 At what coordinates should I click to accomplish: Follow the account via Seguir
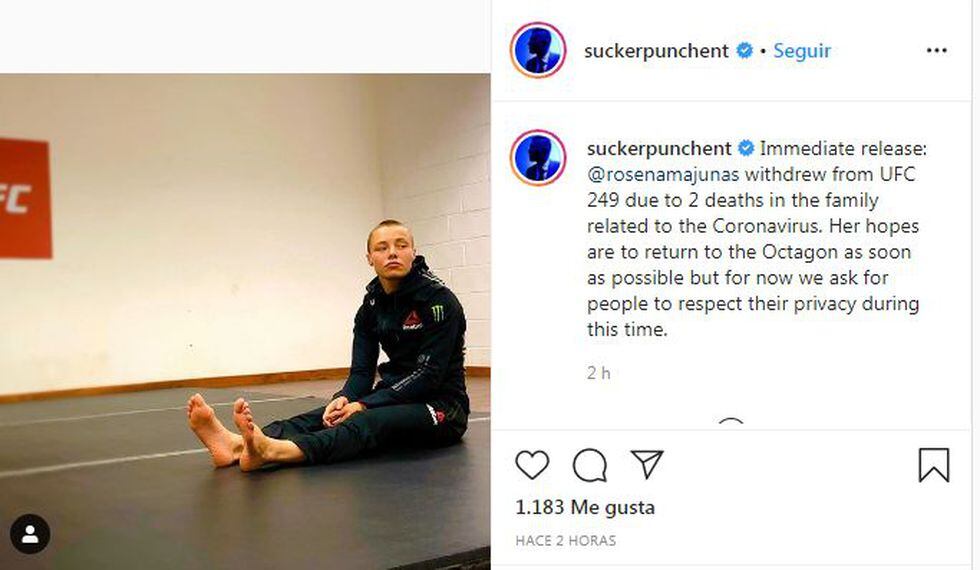pyautogui.click(x=802, y=51)
